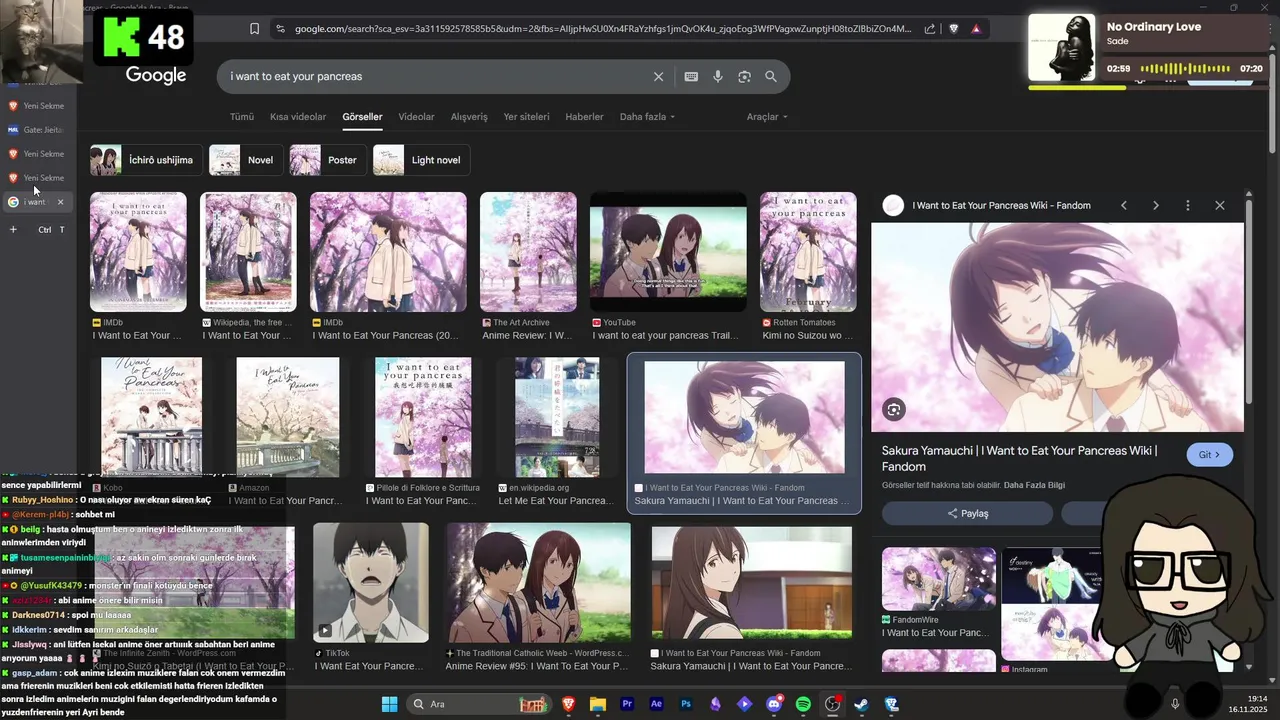The image size is (1280, 720).
Task: Switch to the 'Videolar' tab
Action: (x=417, y=117)
